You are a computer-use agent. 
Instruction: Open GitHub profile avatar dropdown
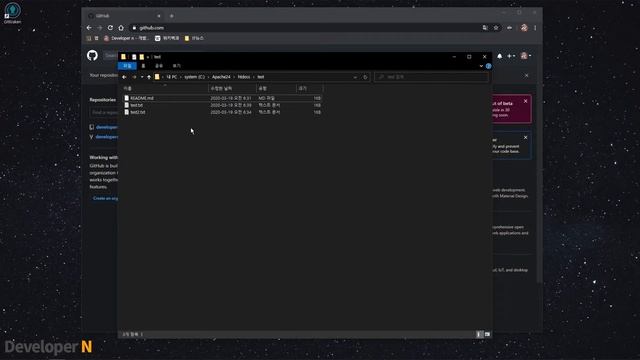pyautogui.click(x=525, y=56)
